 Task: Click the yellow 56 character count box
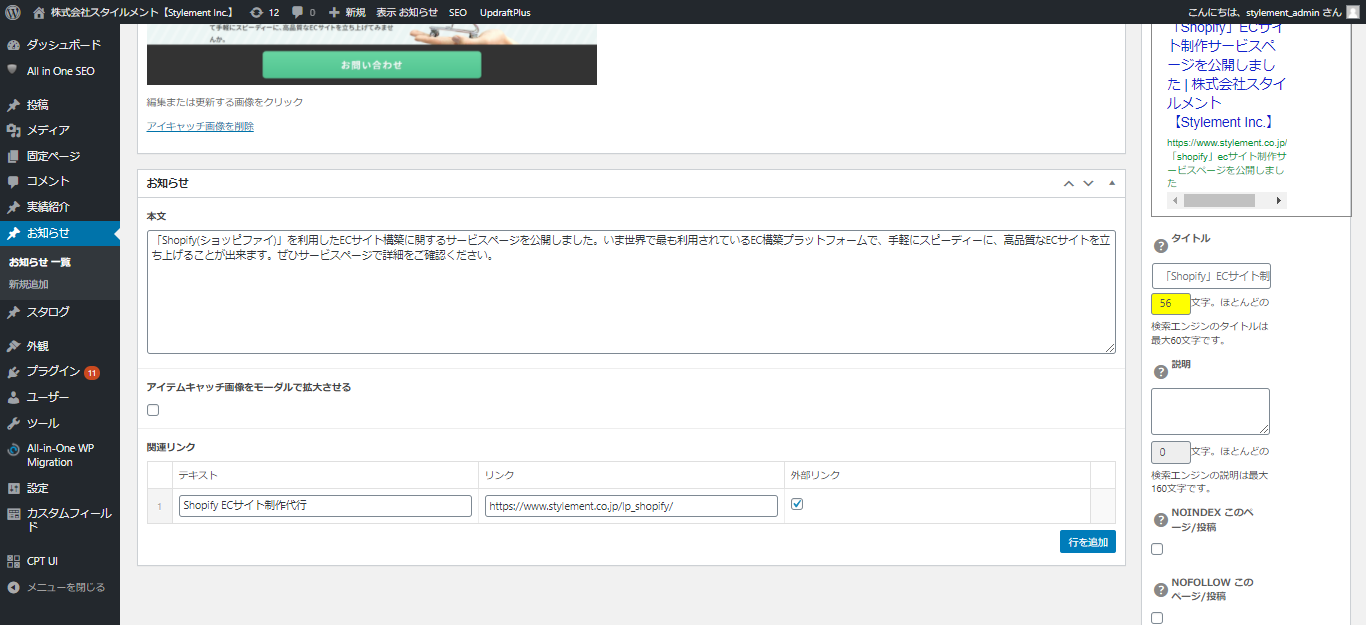coord(1171,303)
